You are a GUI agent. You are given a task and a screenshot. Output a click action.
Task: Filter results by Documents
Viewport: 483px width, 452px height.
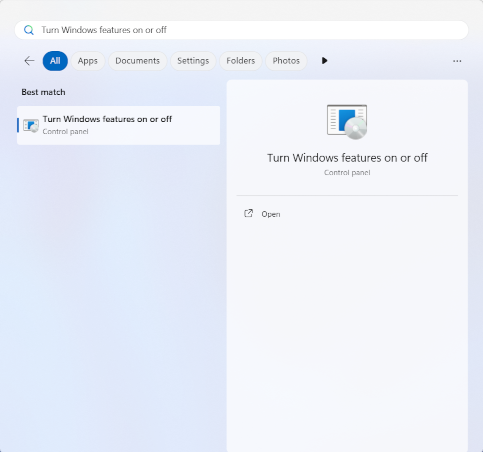137,61
